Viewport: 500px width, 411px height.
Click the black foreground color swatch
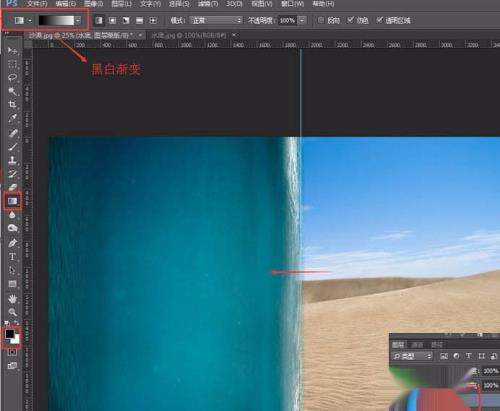coord(9,333)
